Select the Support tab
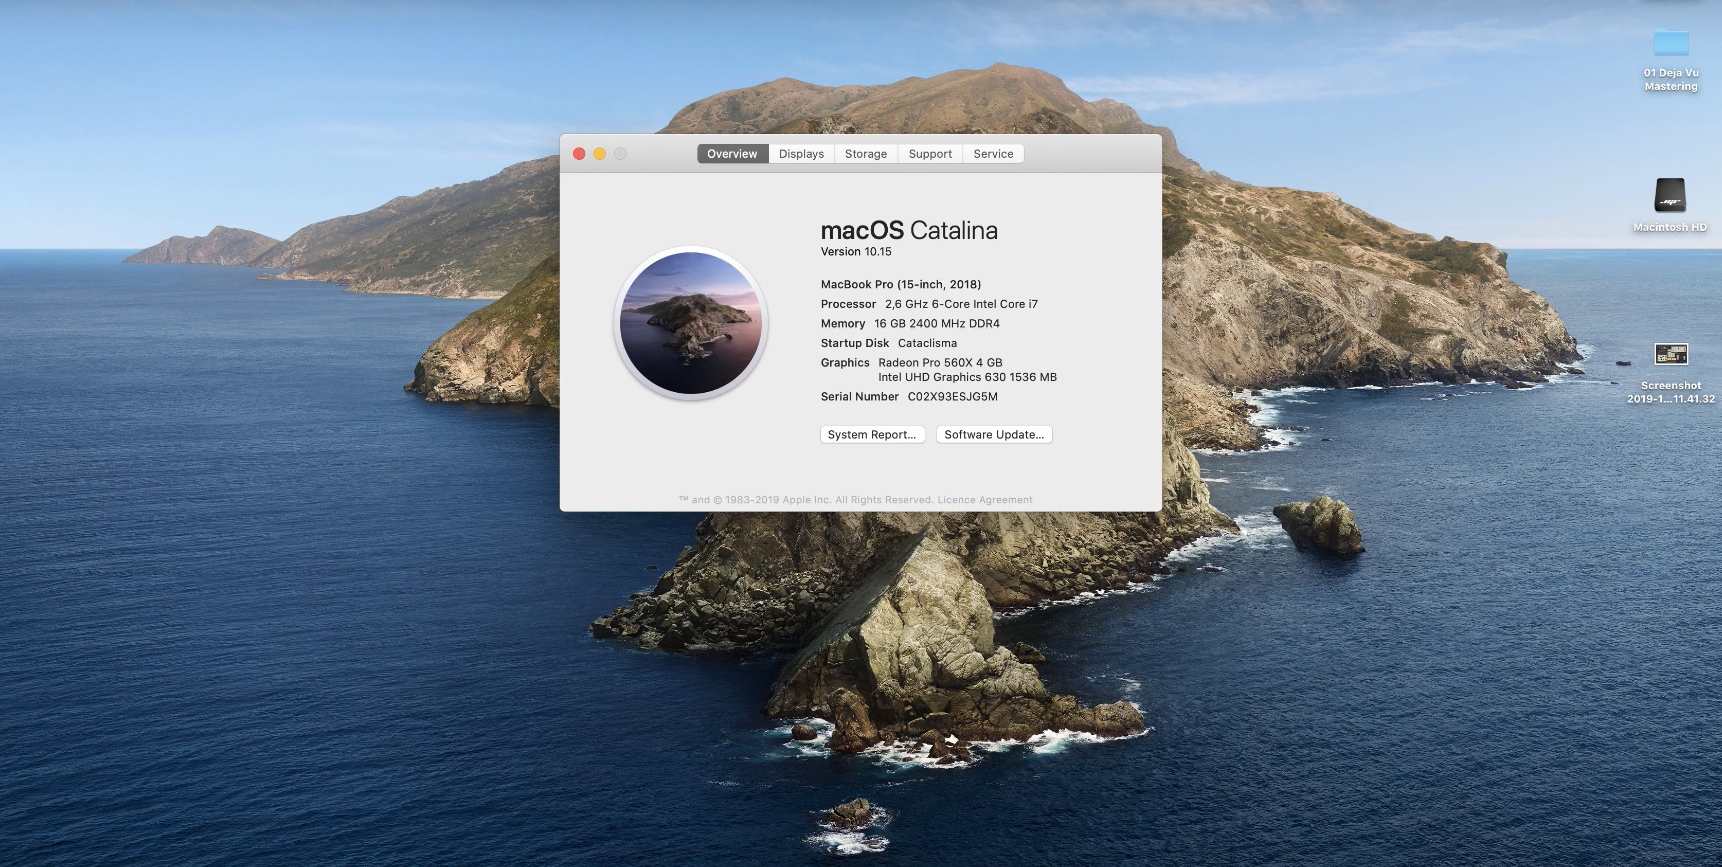Image resolution: width=1722 pixels, height=867 pixels. (930, 154)
